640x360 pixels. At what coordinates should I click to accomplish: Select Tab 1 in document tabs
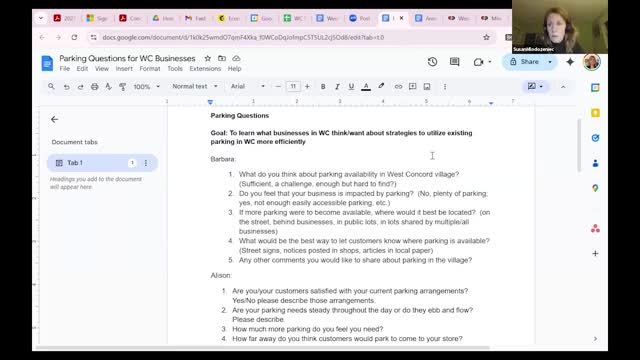[x=102, y=163]
